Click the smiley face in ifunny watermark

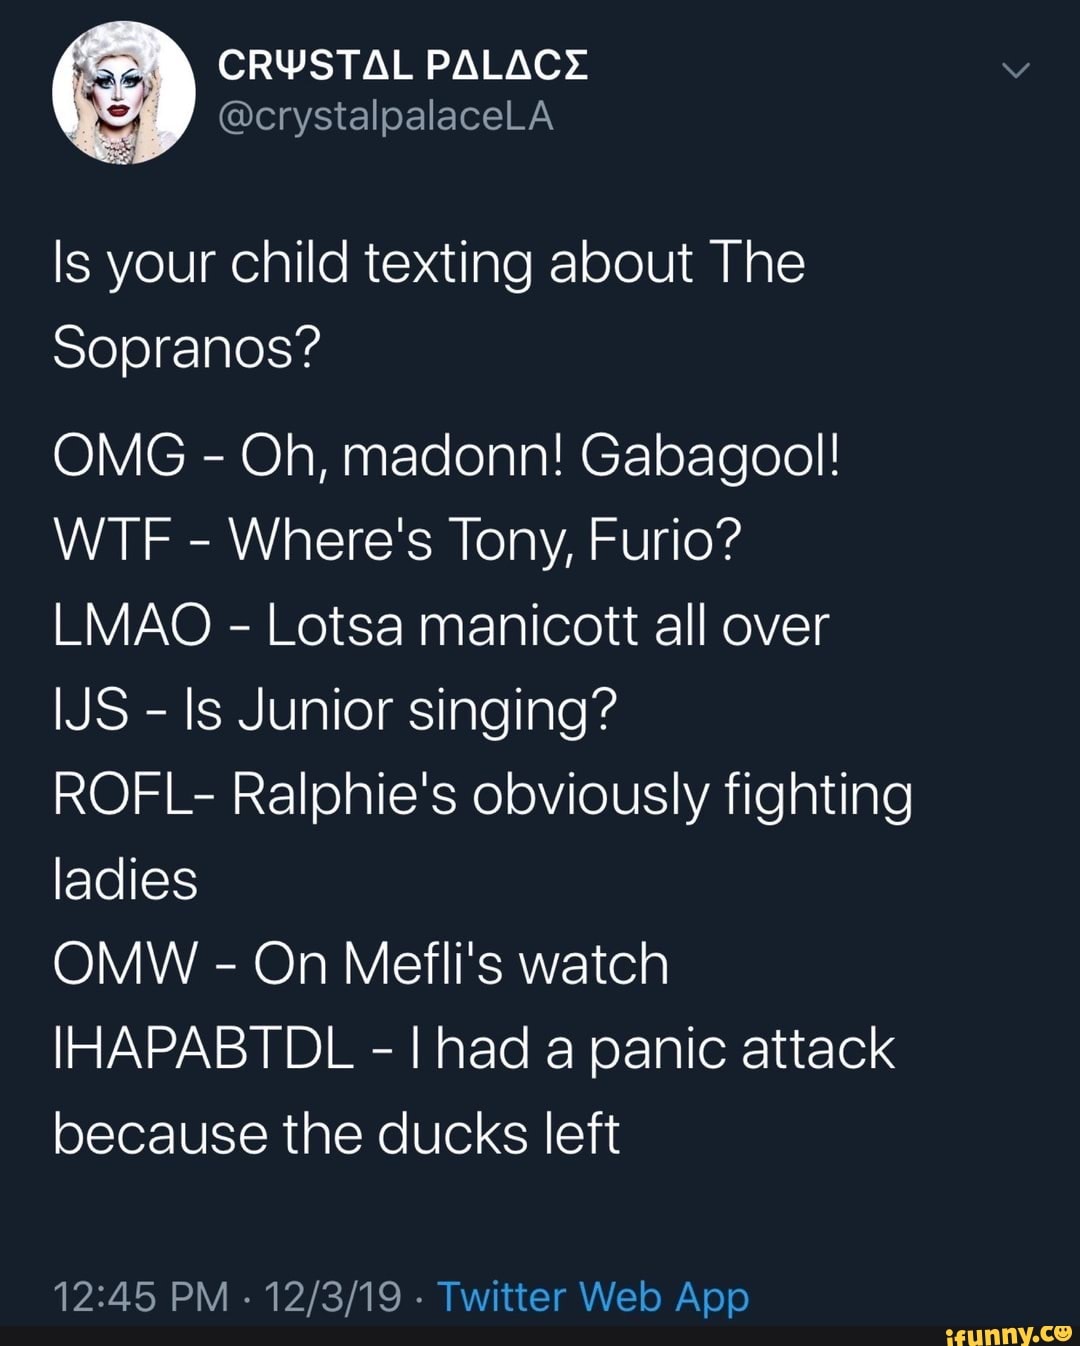click(1062, 1331)
